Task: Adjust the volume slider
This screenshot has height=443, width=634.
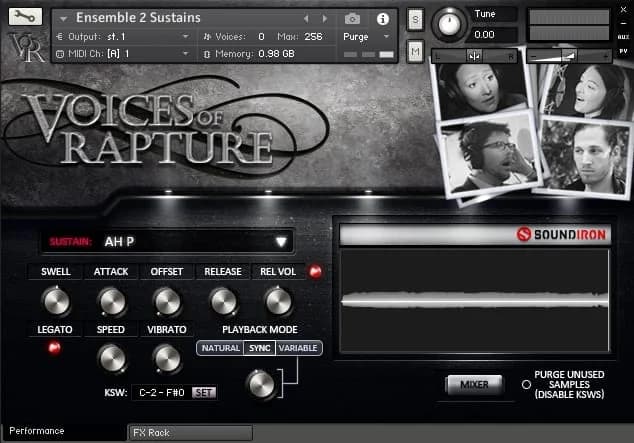Action: point(569,56)
